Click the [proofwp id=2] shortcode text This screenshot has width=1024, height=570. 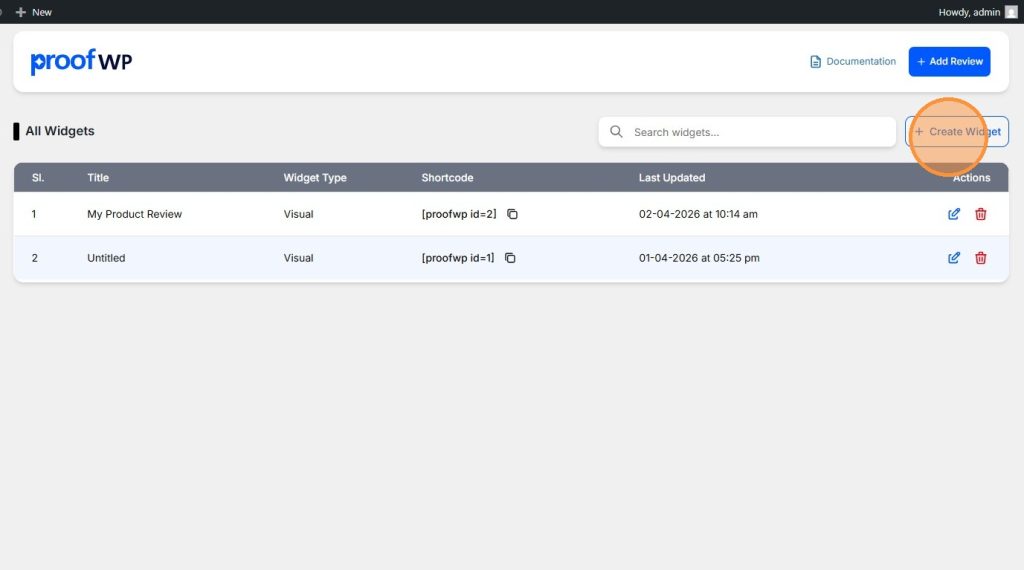pos(459,214)
